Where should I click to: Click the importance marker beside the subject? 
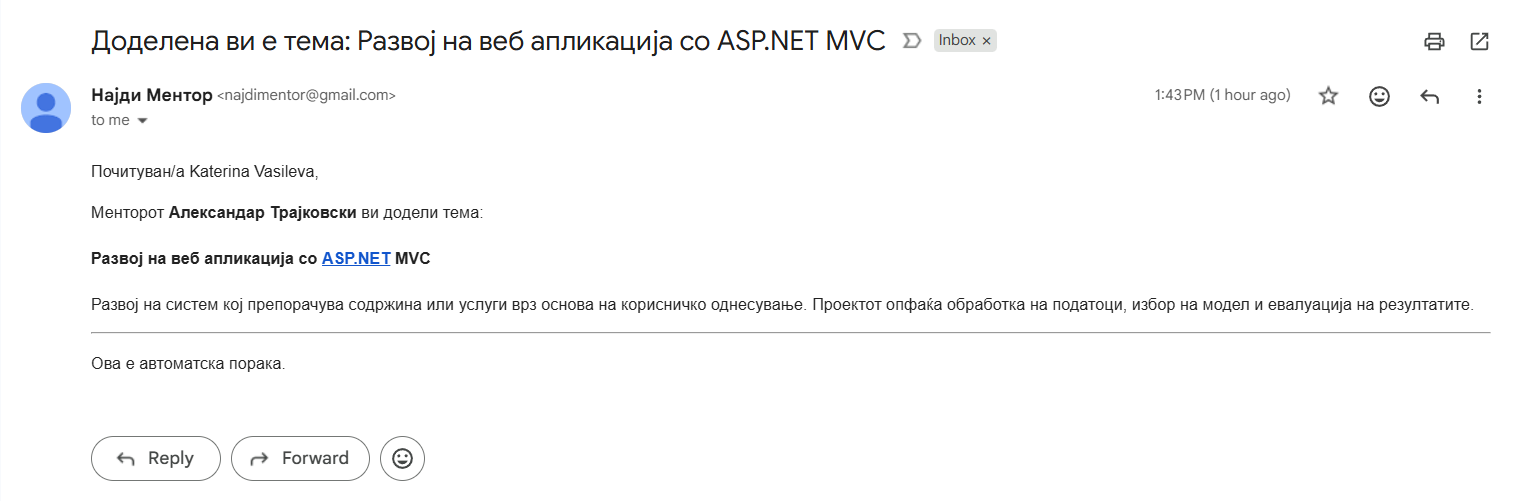tap(911, 41)
